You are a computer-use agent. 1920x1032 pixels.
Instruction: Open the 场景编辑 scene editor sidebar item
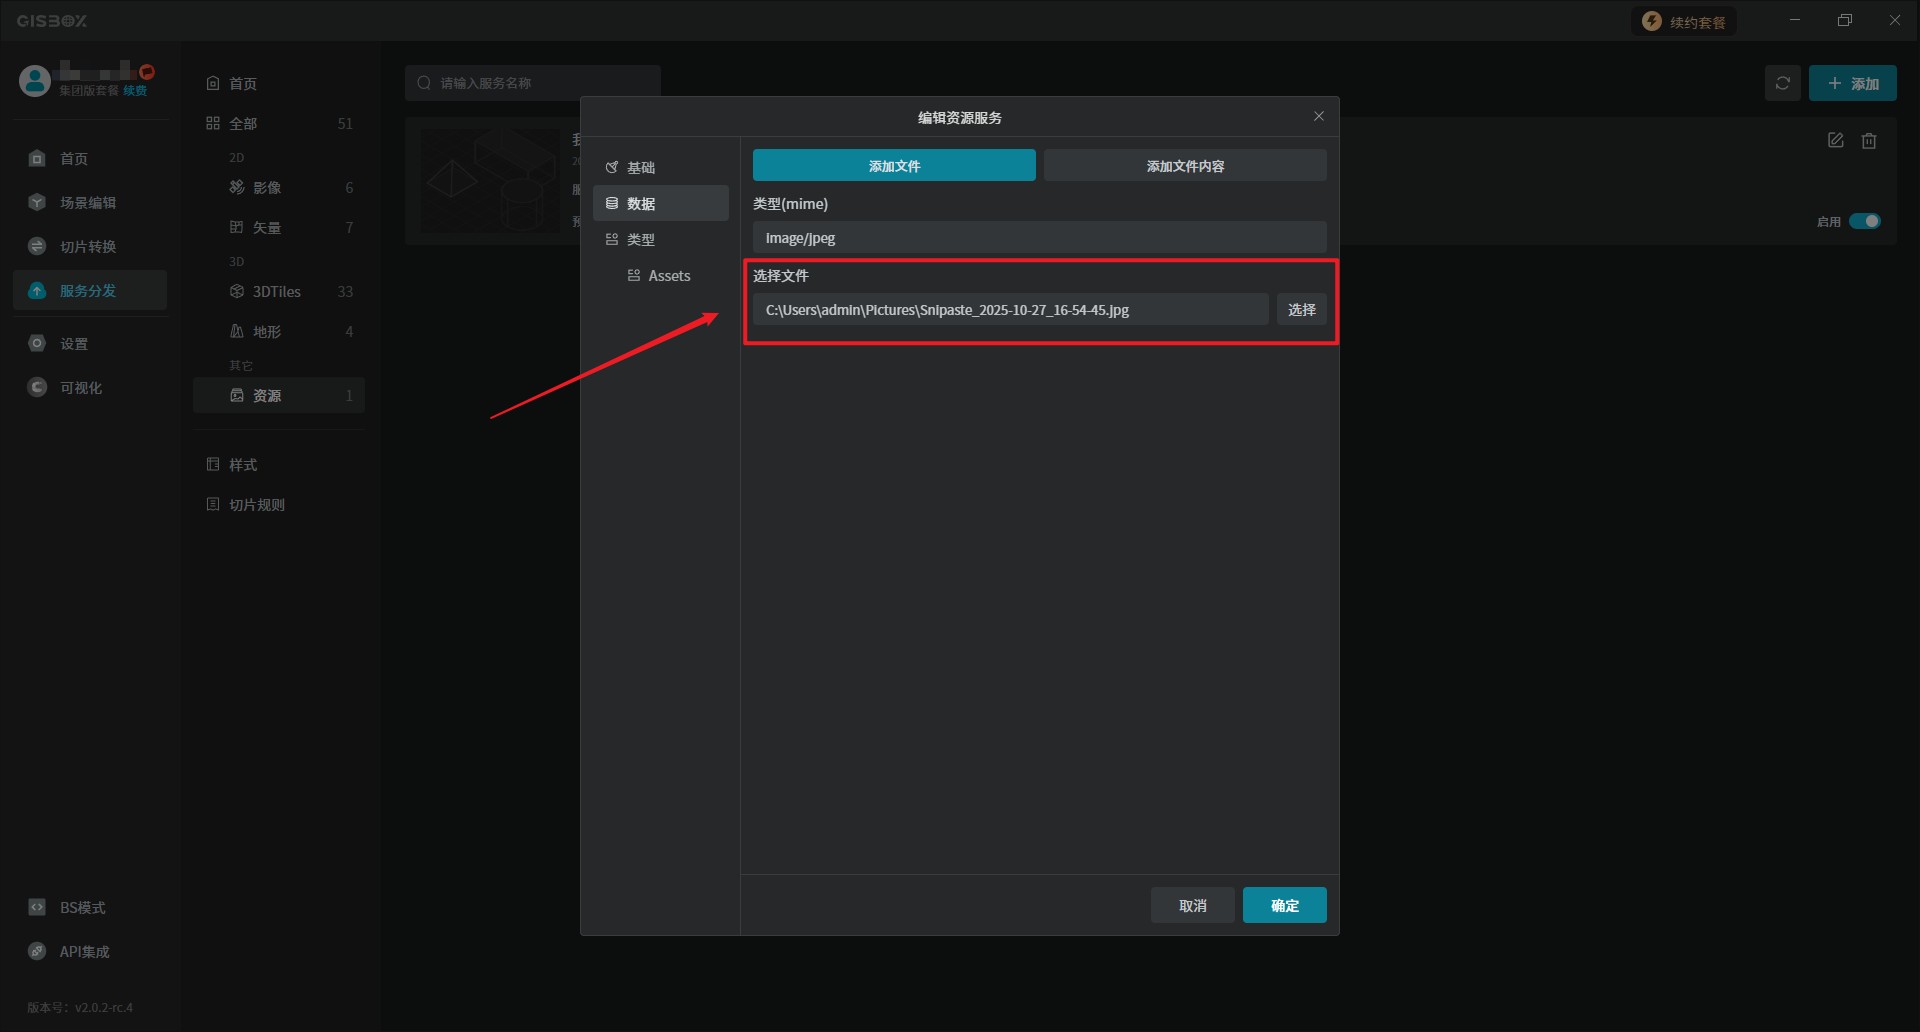coord(88,203)
